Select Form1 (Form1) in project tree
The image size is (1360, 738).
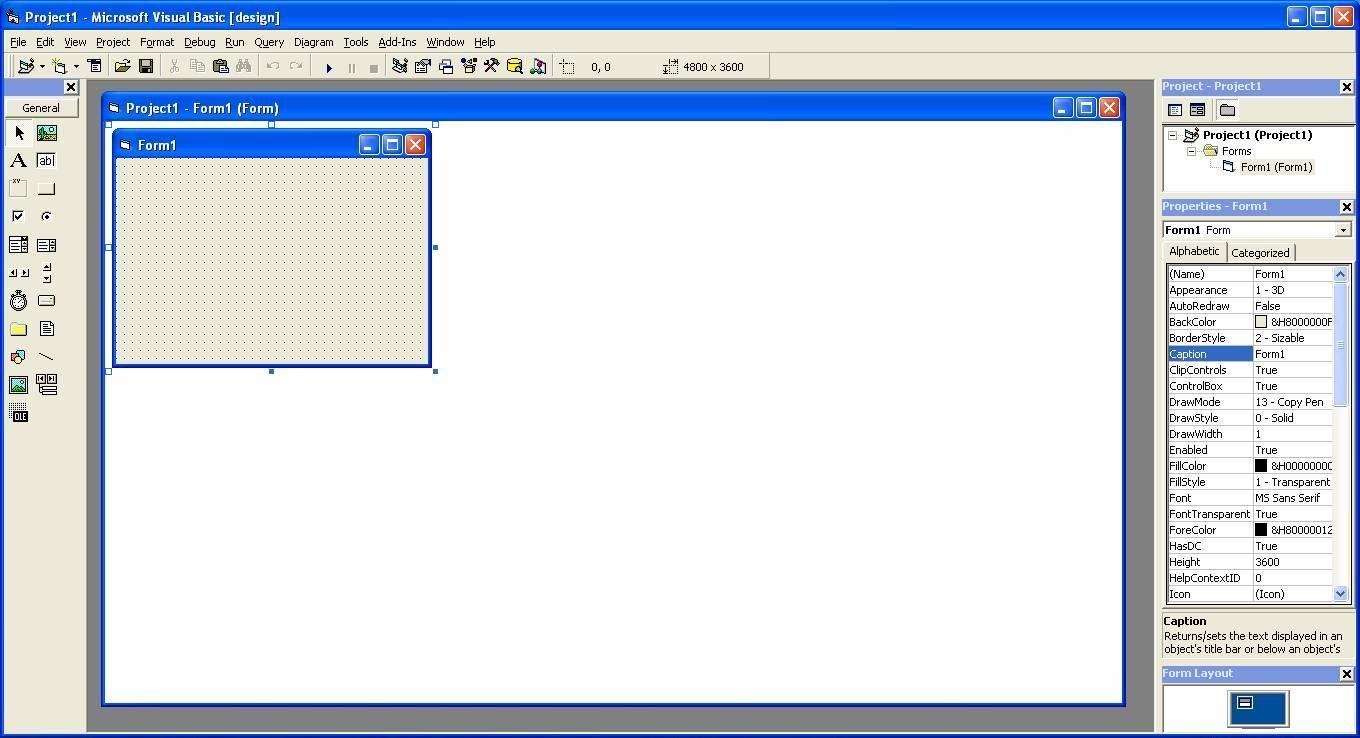1276,167
